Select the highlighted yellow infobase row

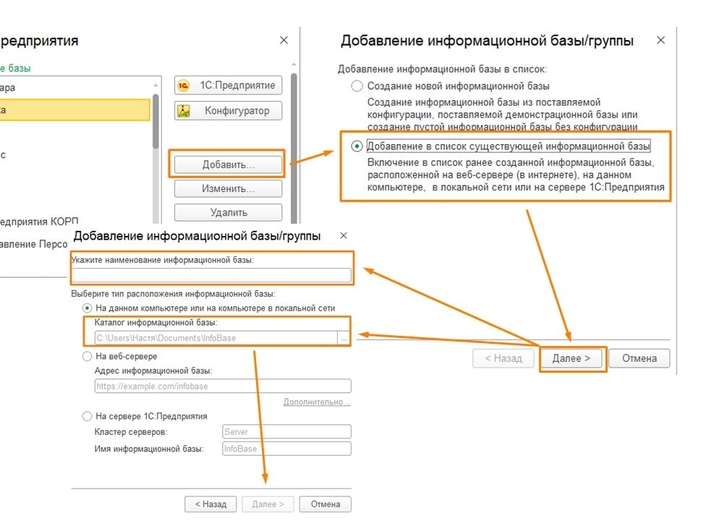[74, 110]
